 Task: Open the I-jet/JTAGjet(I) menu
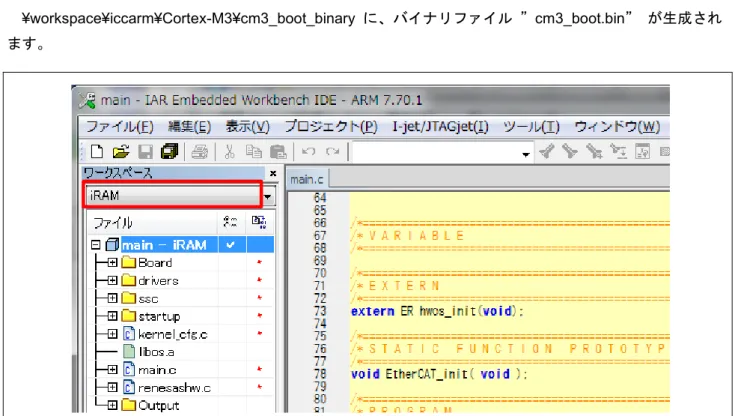tap(440, 127)
